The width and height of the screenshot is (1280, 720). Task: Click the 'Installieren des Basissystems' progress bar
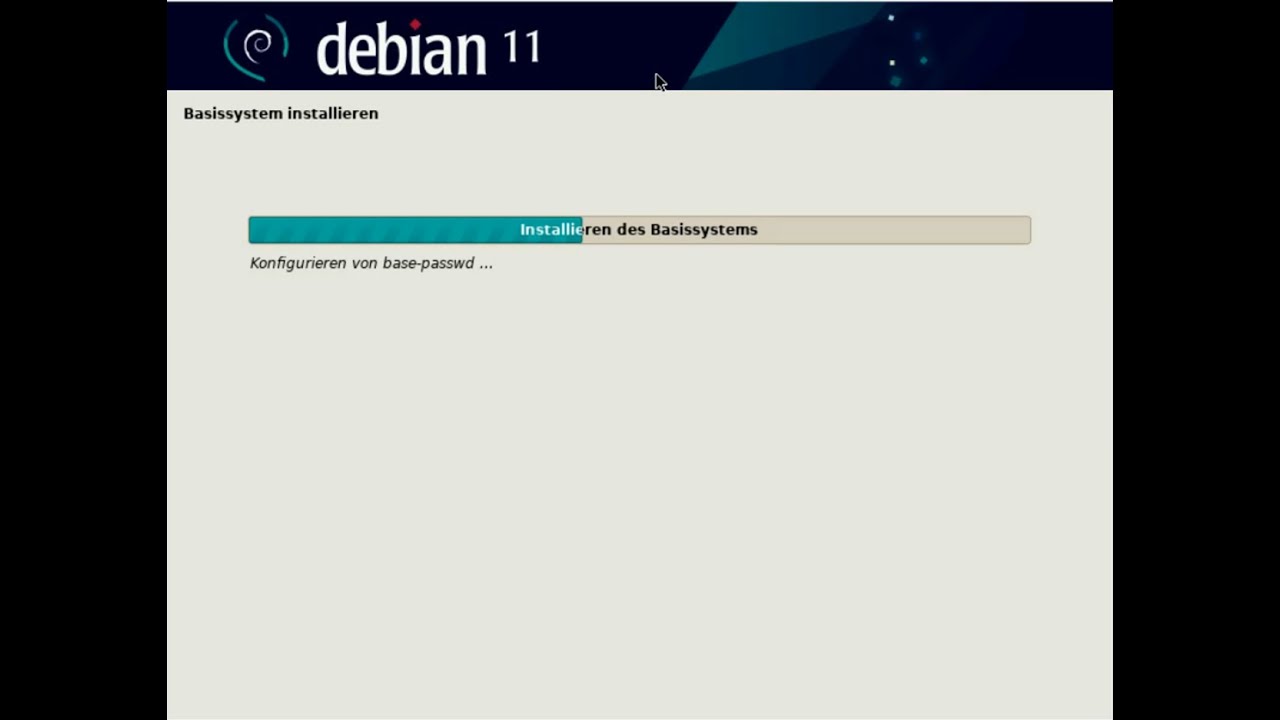(x=639, y=230)
